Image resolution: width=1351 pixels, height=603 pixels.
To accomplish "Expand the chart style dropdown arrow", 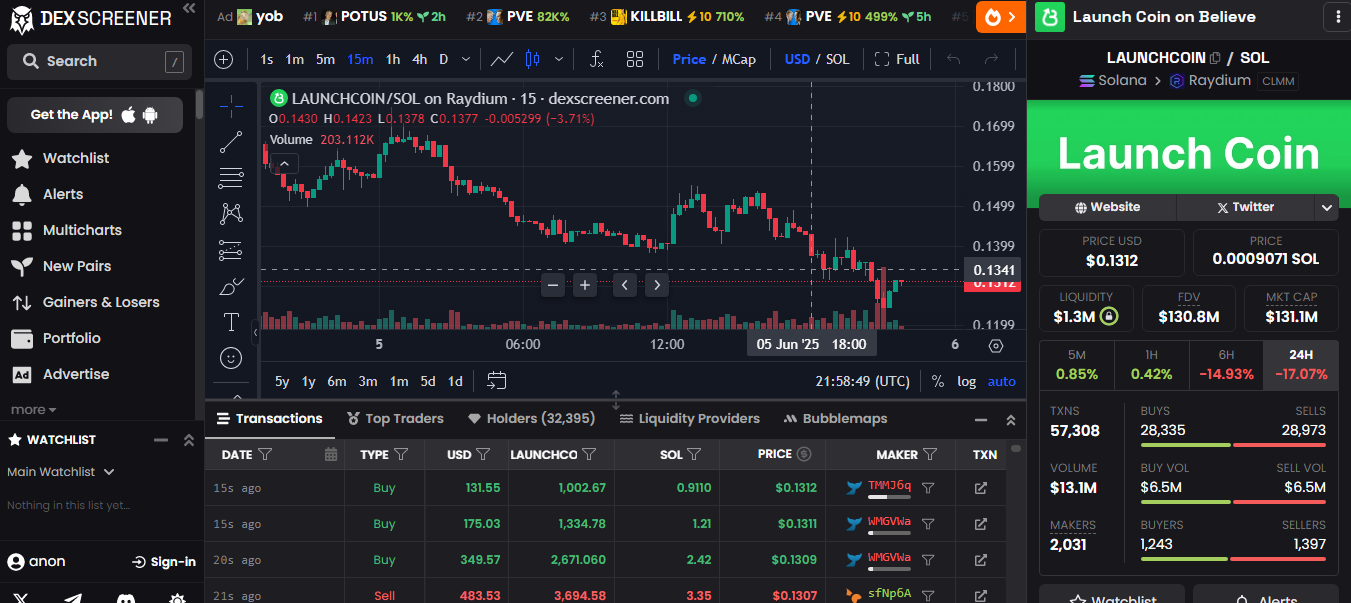I will (558, 59).
